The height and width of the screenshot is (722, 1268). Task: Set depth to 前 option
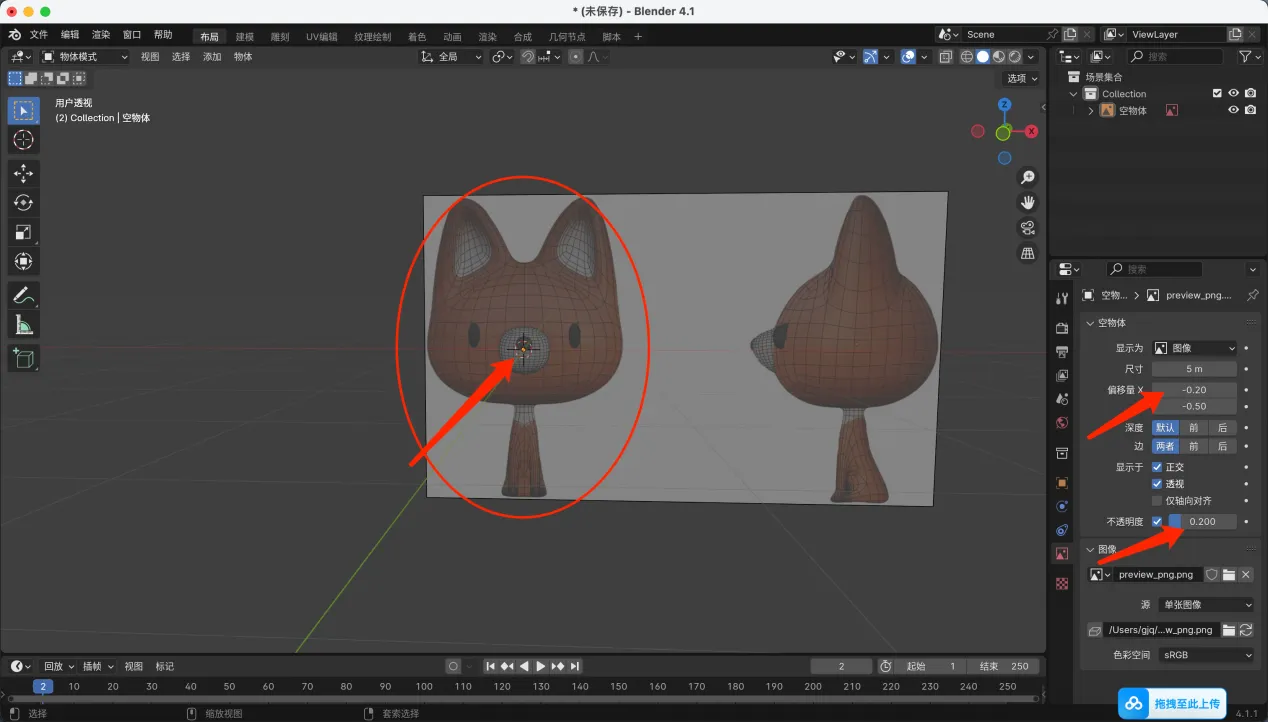click(x=1193, y=427)
